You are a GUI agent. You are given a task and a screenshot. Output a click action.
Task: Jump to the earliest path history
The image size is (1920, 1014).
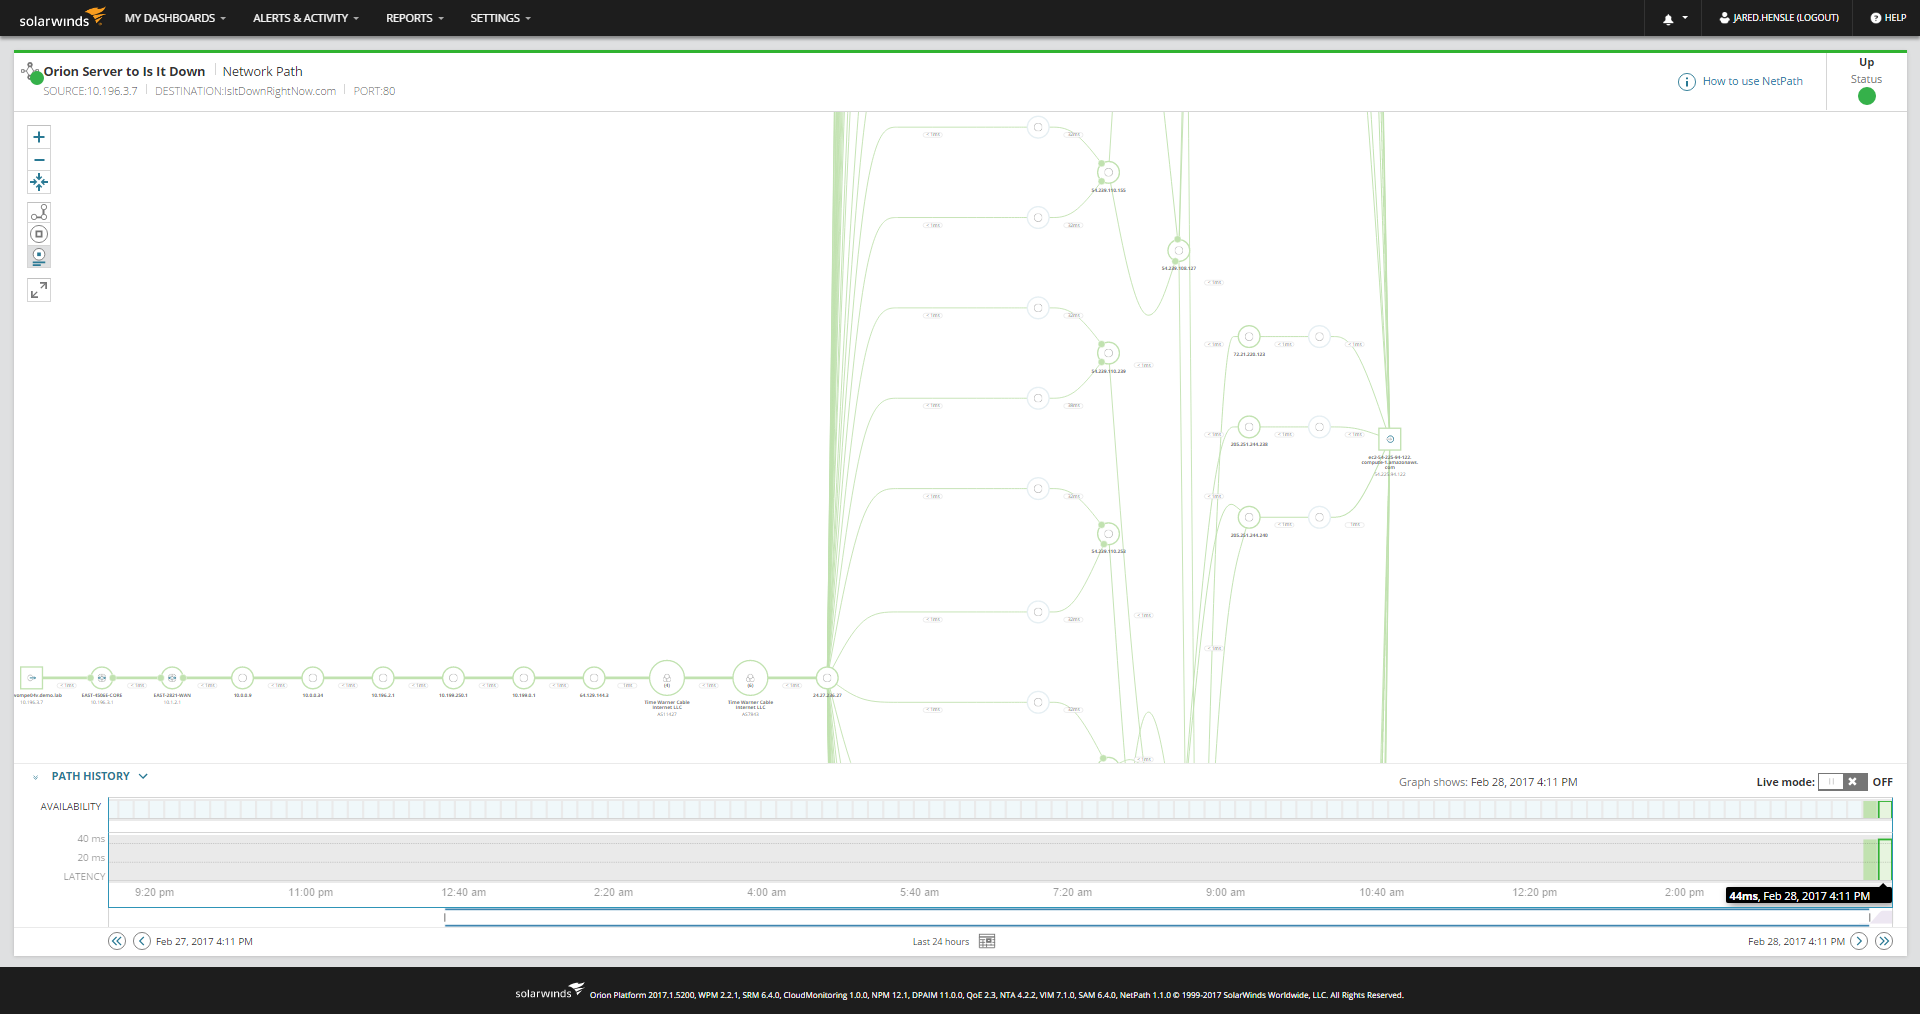pos(117,941)
